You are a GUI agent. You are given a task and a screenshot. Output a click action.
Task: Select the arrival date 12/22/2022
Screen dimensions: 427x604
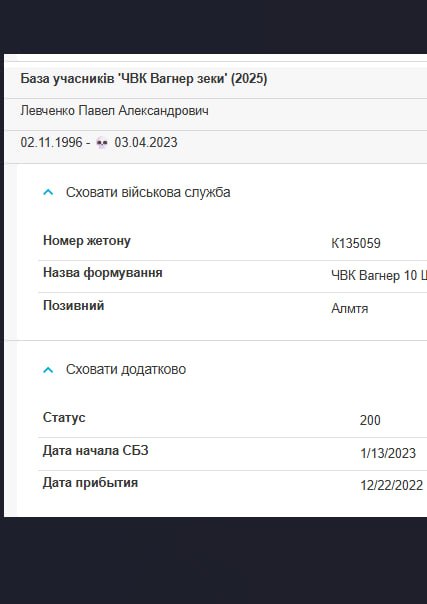click(x=392, y=486)
